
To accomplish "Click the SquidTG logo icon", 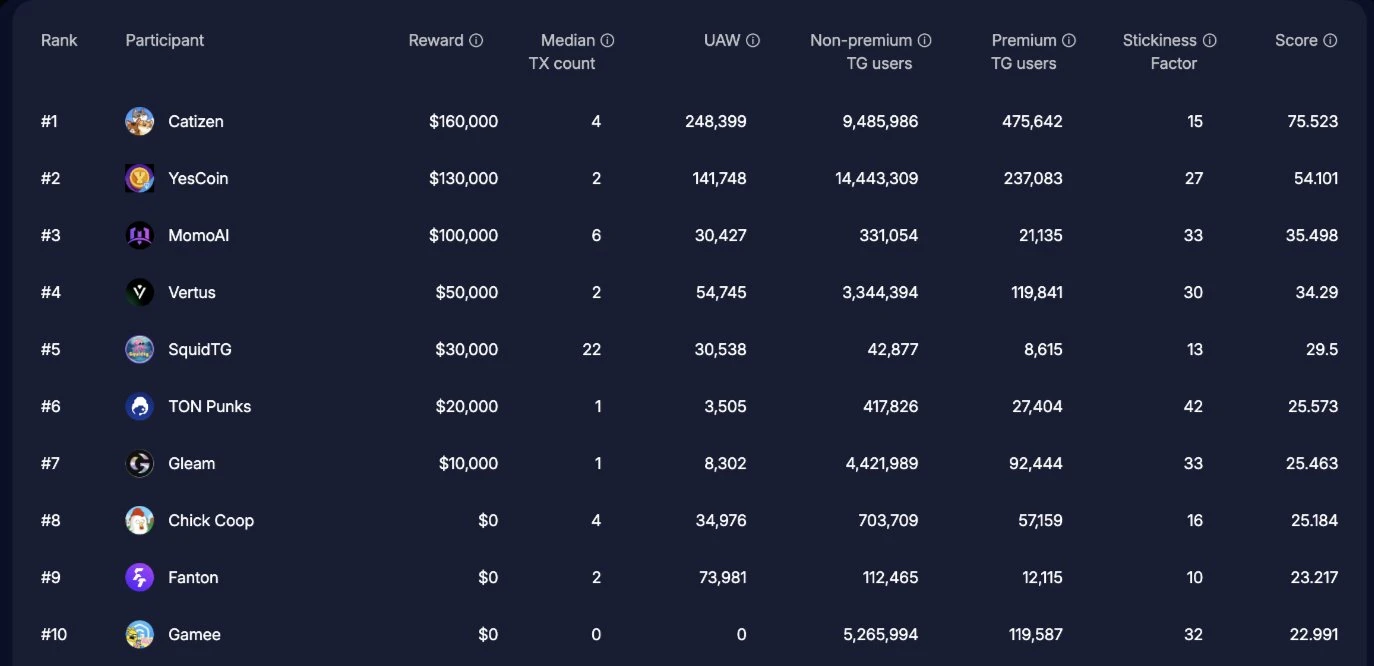I will click(x=139, y=349).
